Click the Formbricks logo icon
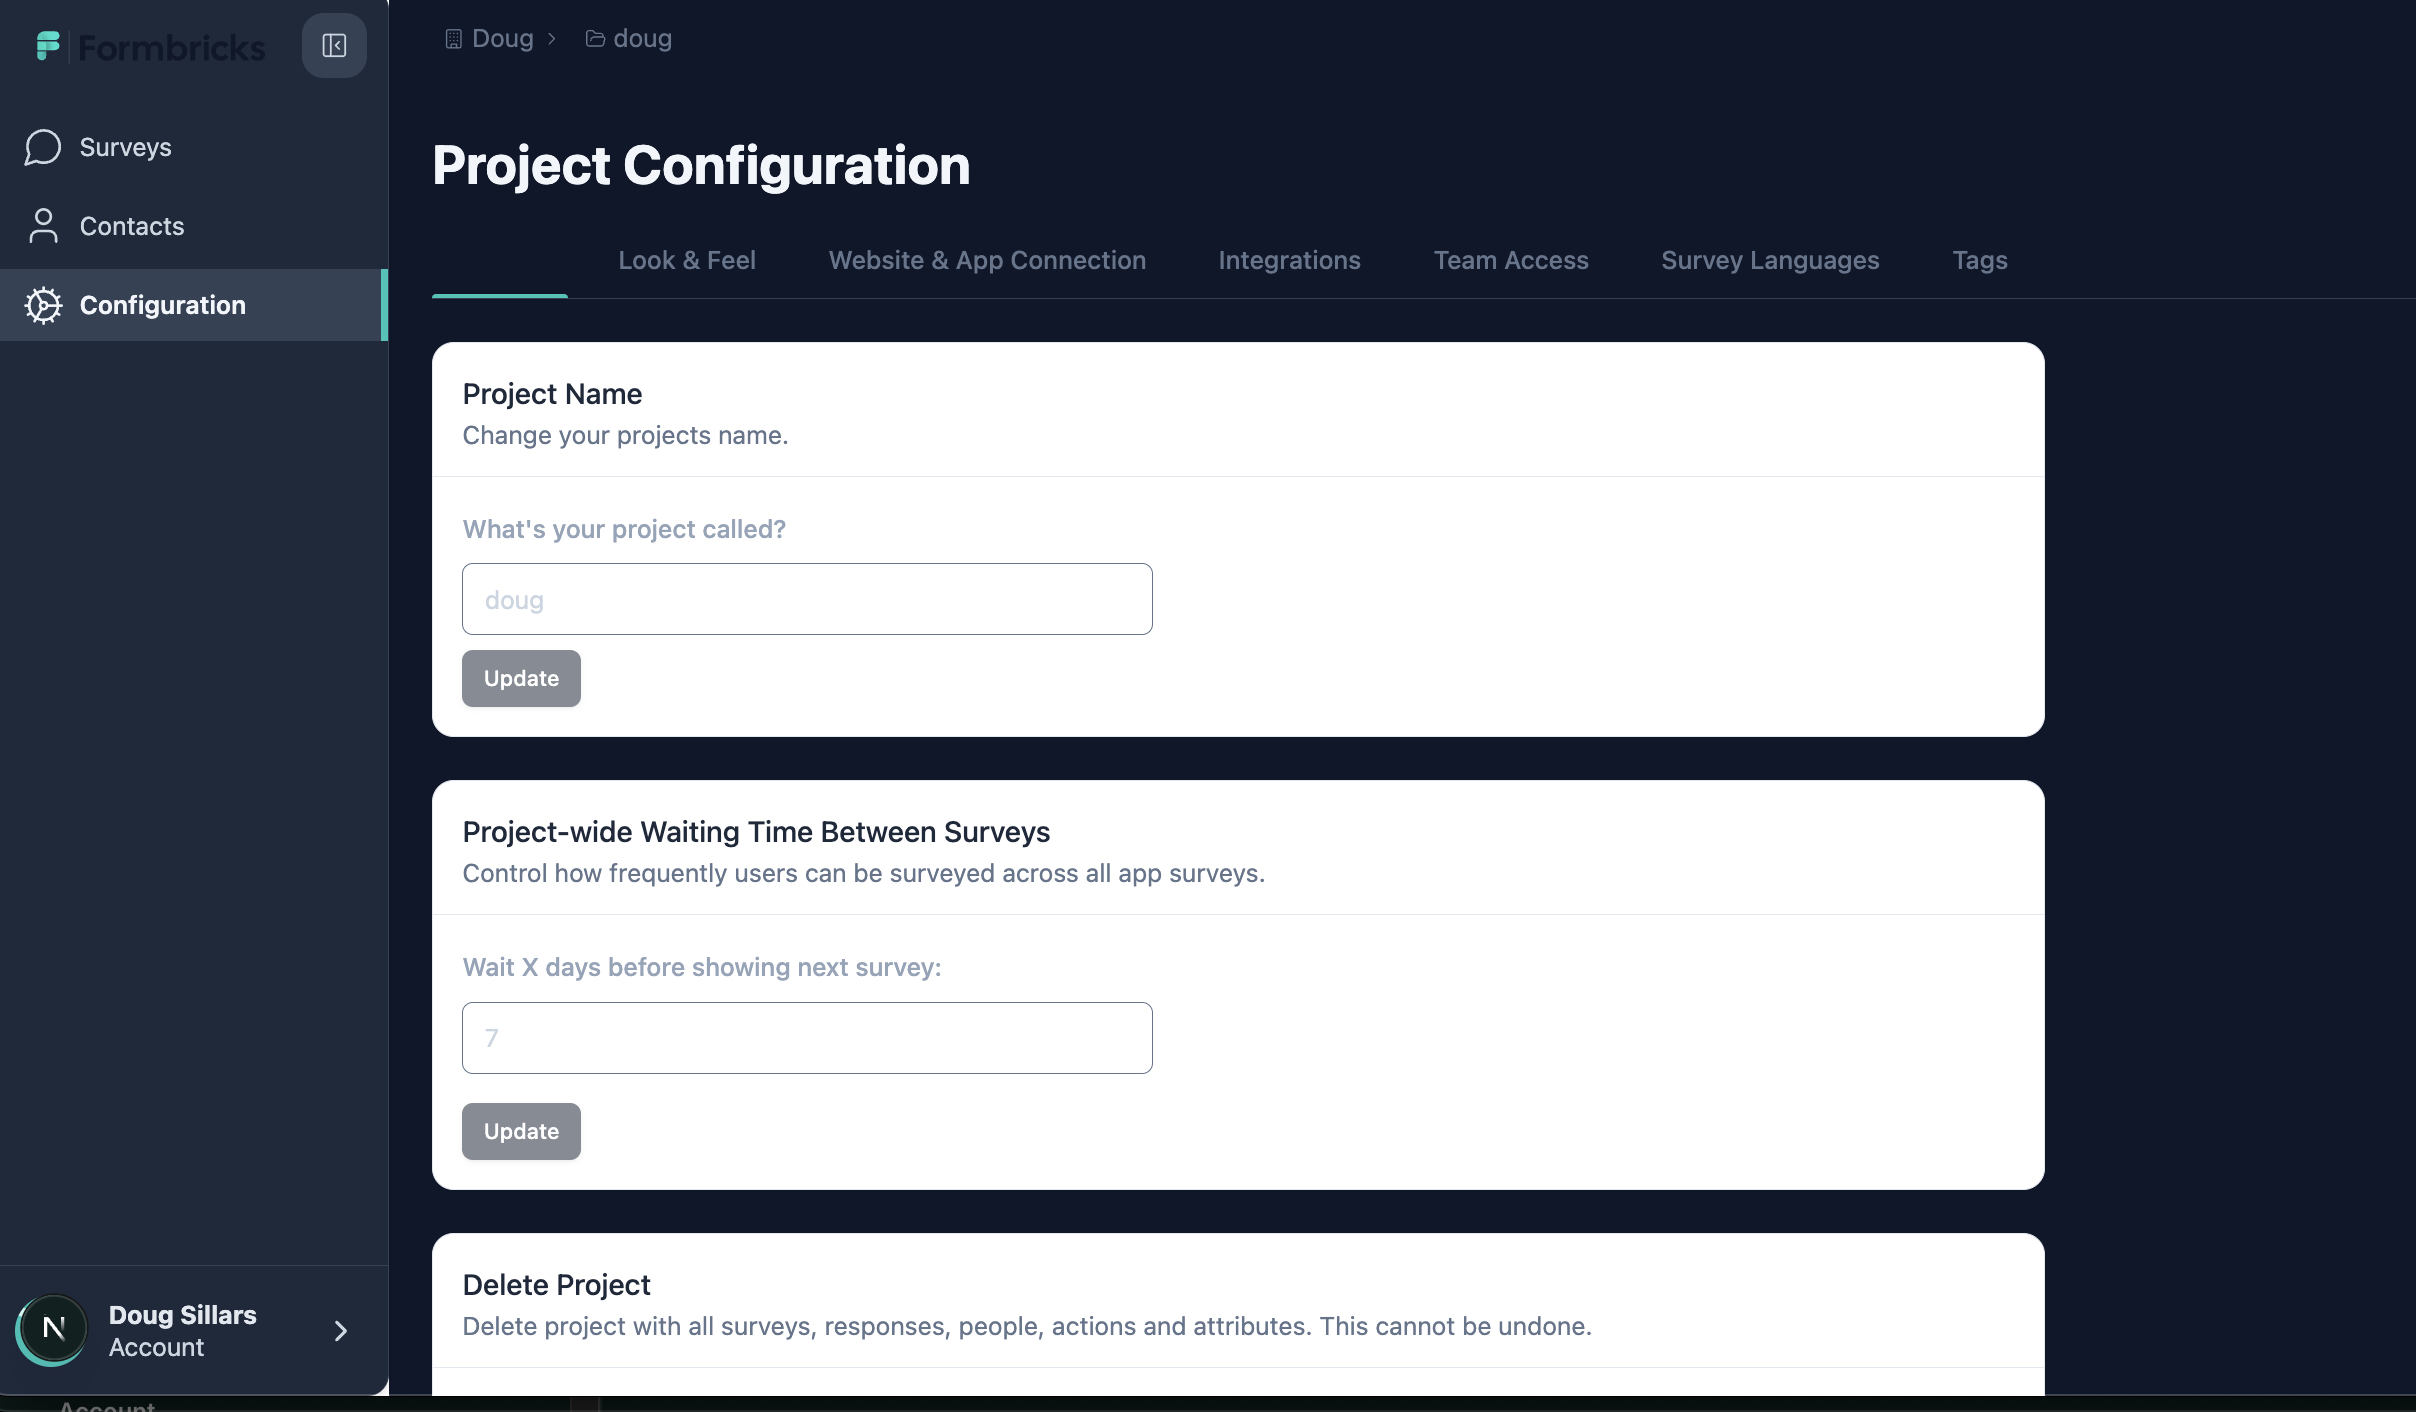This screenshot has width=2416, height=1412. click(48, 46)
